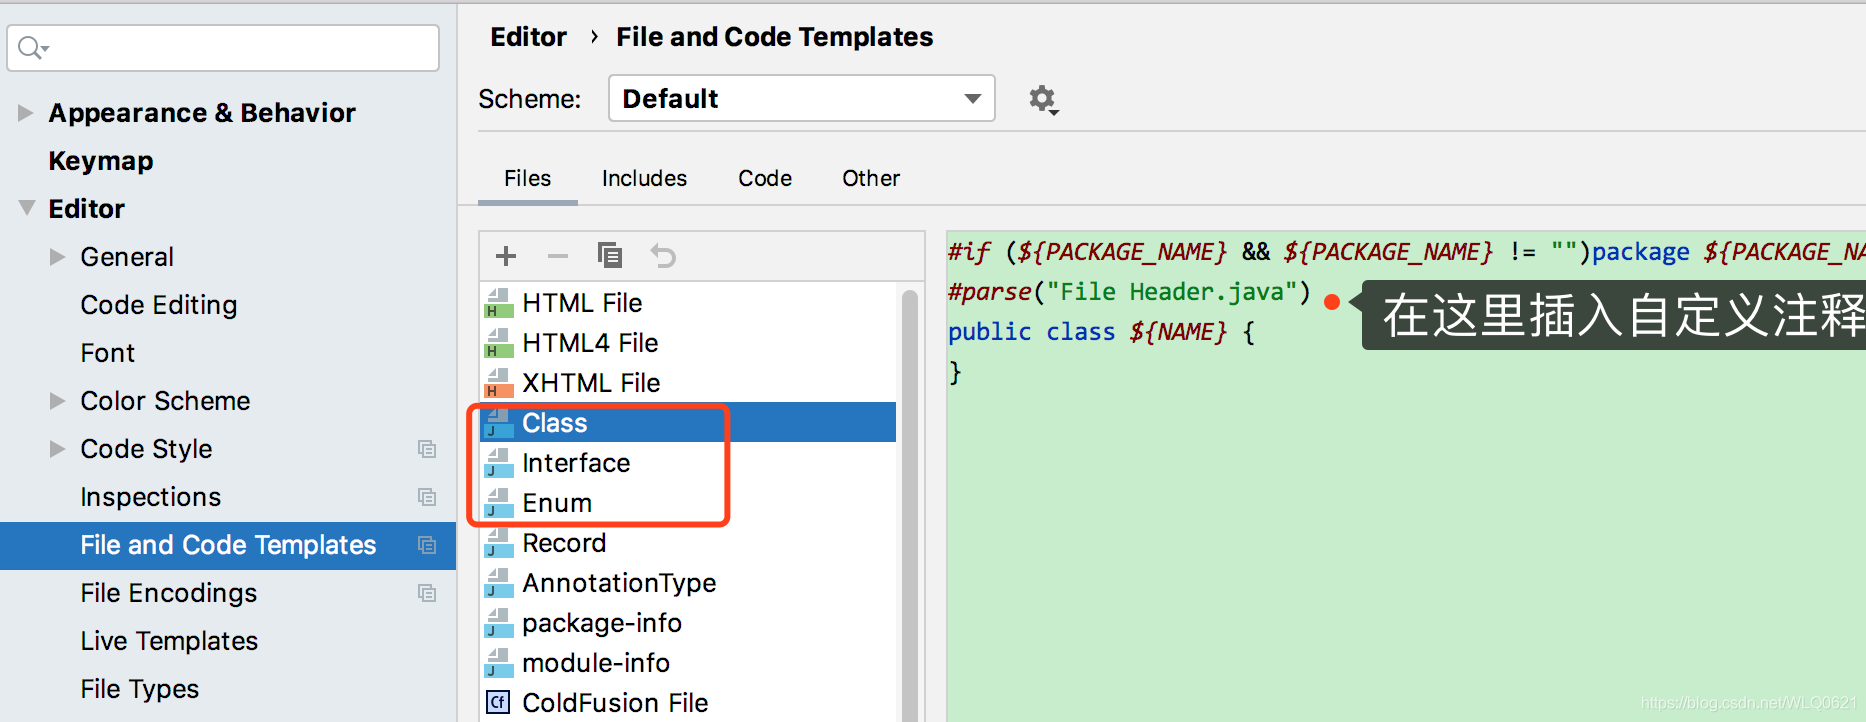Select the Class template row
Image resolution: width=1866 pixels, height=722 pixels.
click(688, 423)
